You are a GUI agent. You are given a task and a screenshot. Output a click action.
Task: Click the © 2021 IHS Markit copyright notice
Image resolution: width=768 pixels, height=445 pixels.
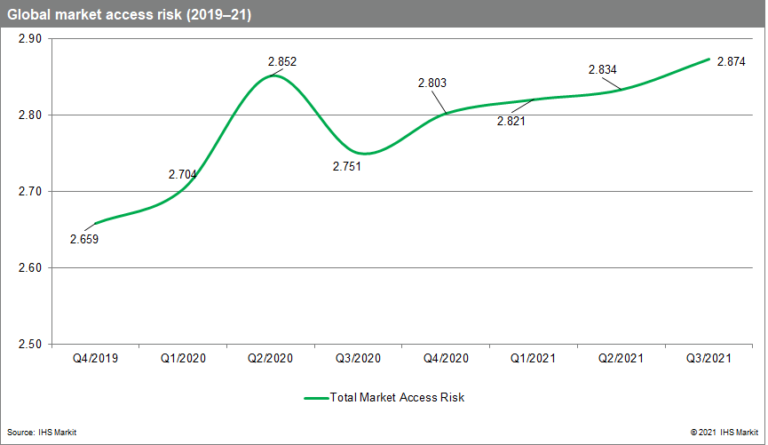pyautogui.click(x=725, y=432)
